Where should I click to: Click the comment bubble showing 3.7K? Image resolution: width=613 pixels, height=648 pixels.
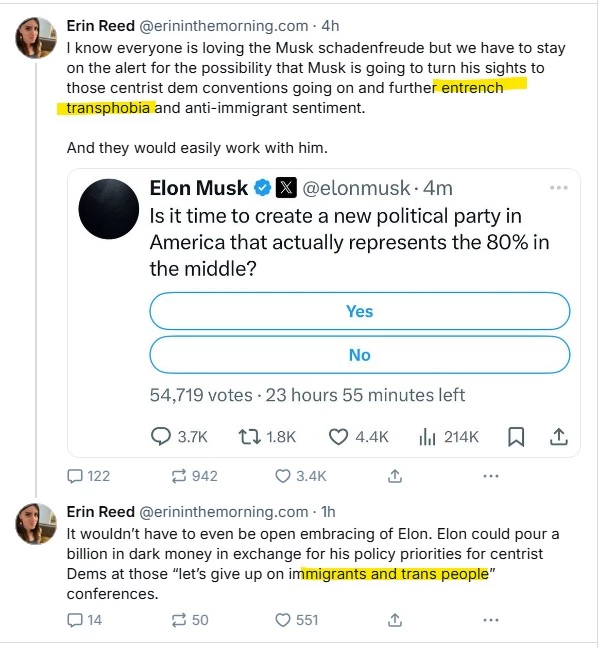[x=161, y=437]
